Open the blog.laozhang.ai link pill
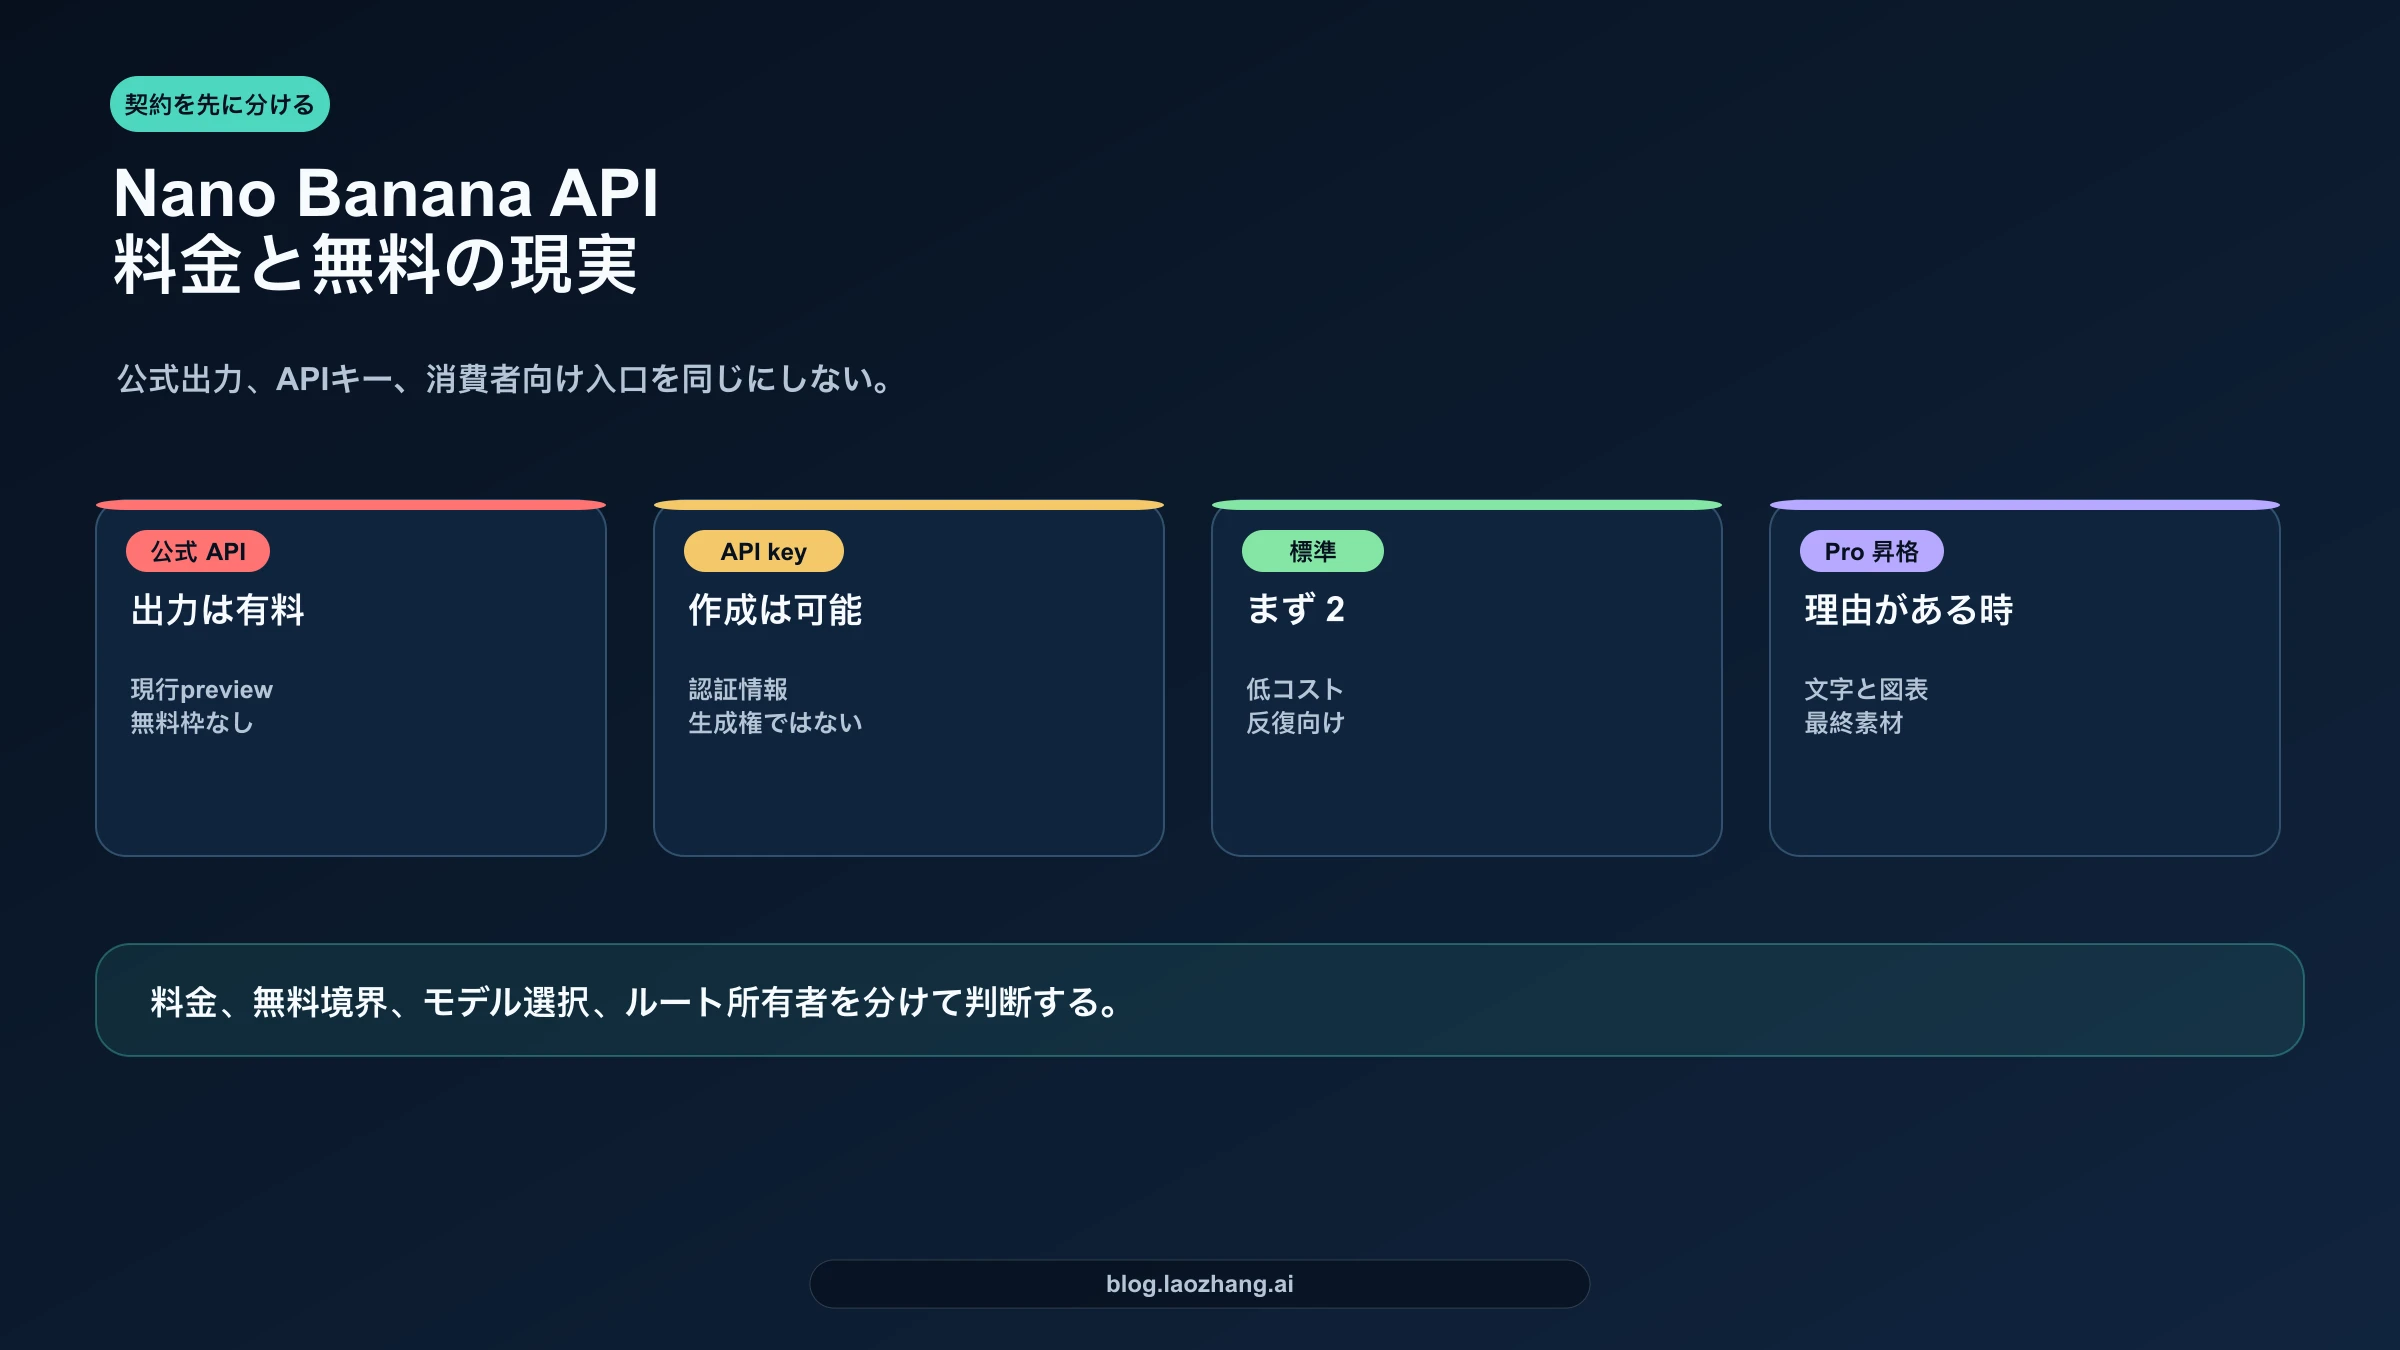This screenshot has width=2400, height=1350. tap(1199, 1284)
